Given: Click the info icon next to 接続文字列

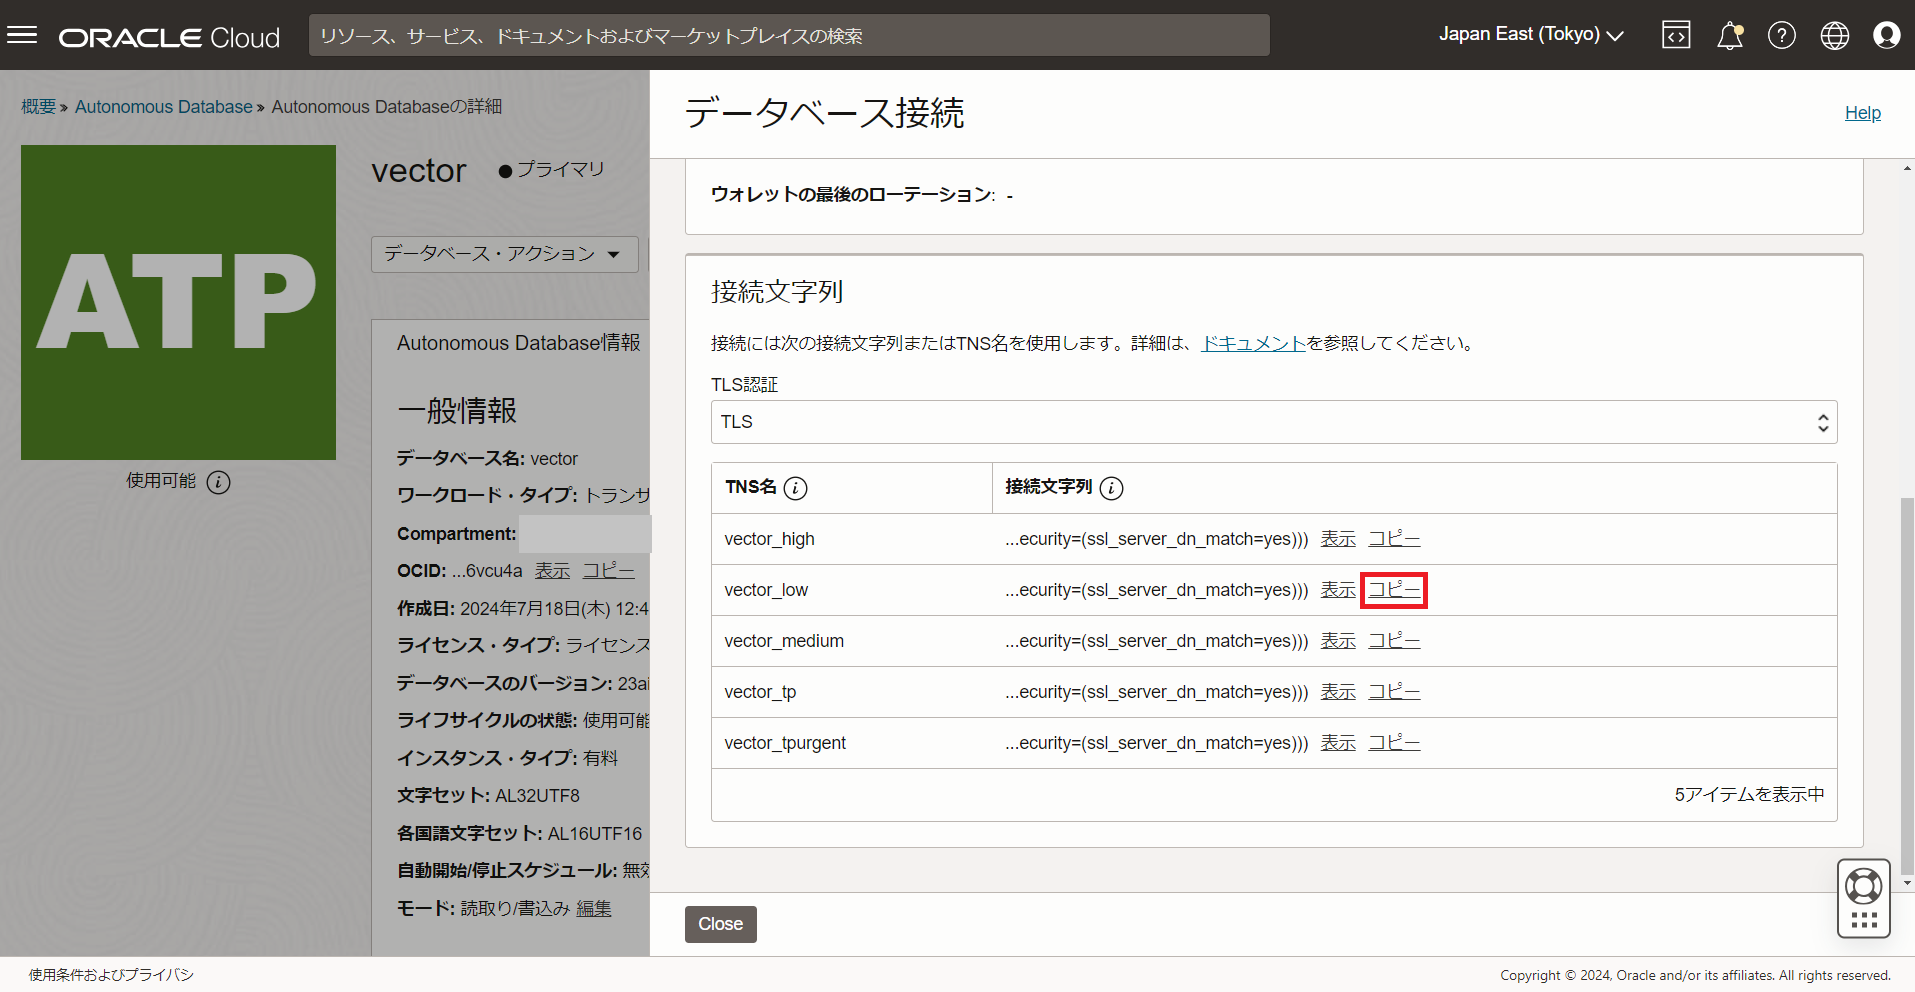Looking at the screenshot, I should [1111, 488].
